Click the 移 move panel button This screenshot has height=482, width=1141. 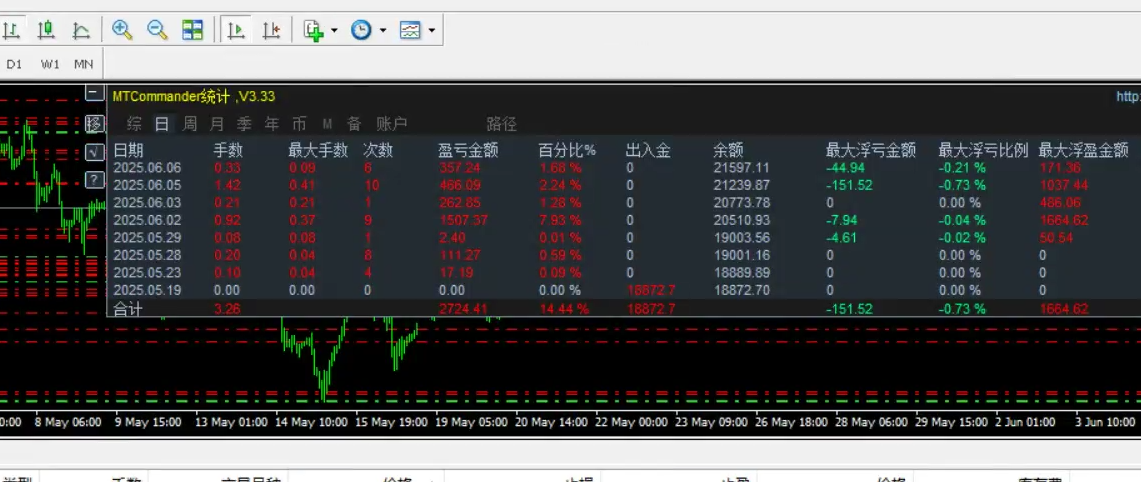click(94, 124)
